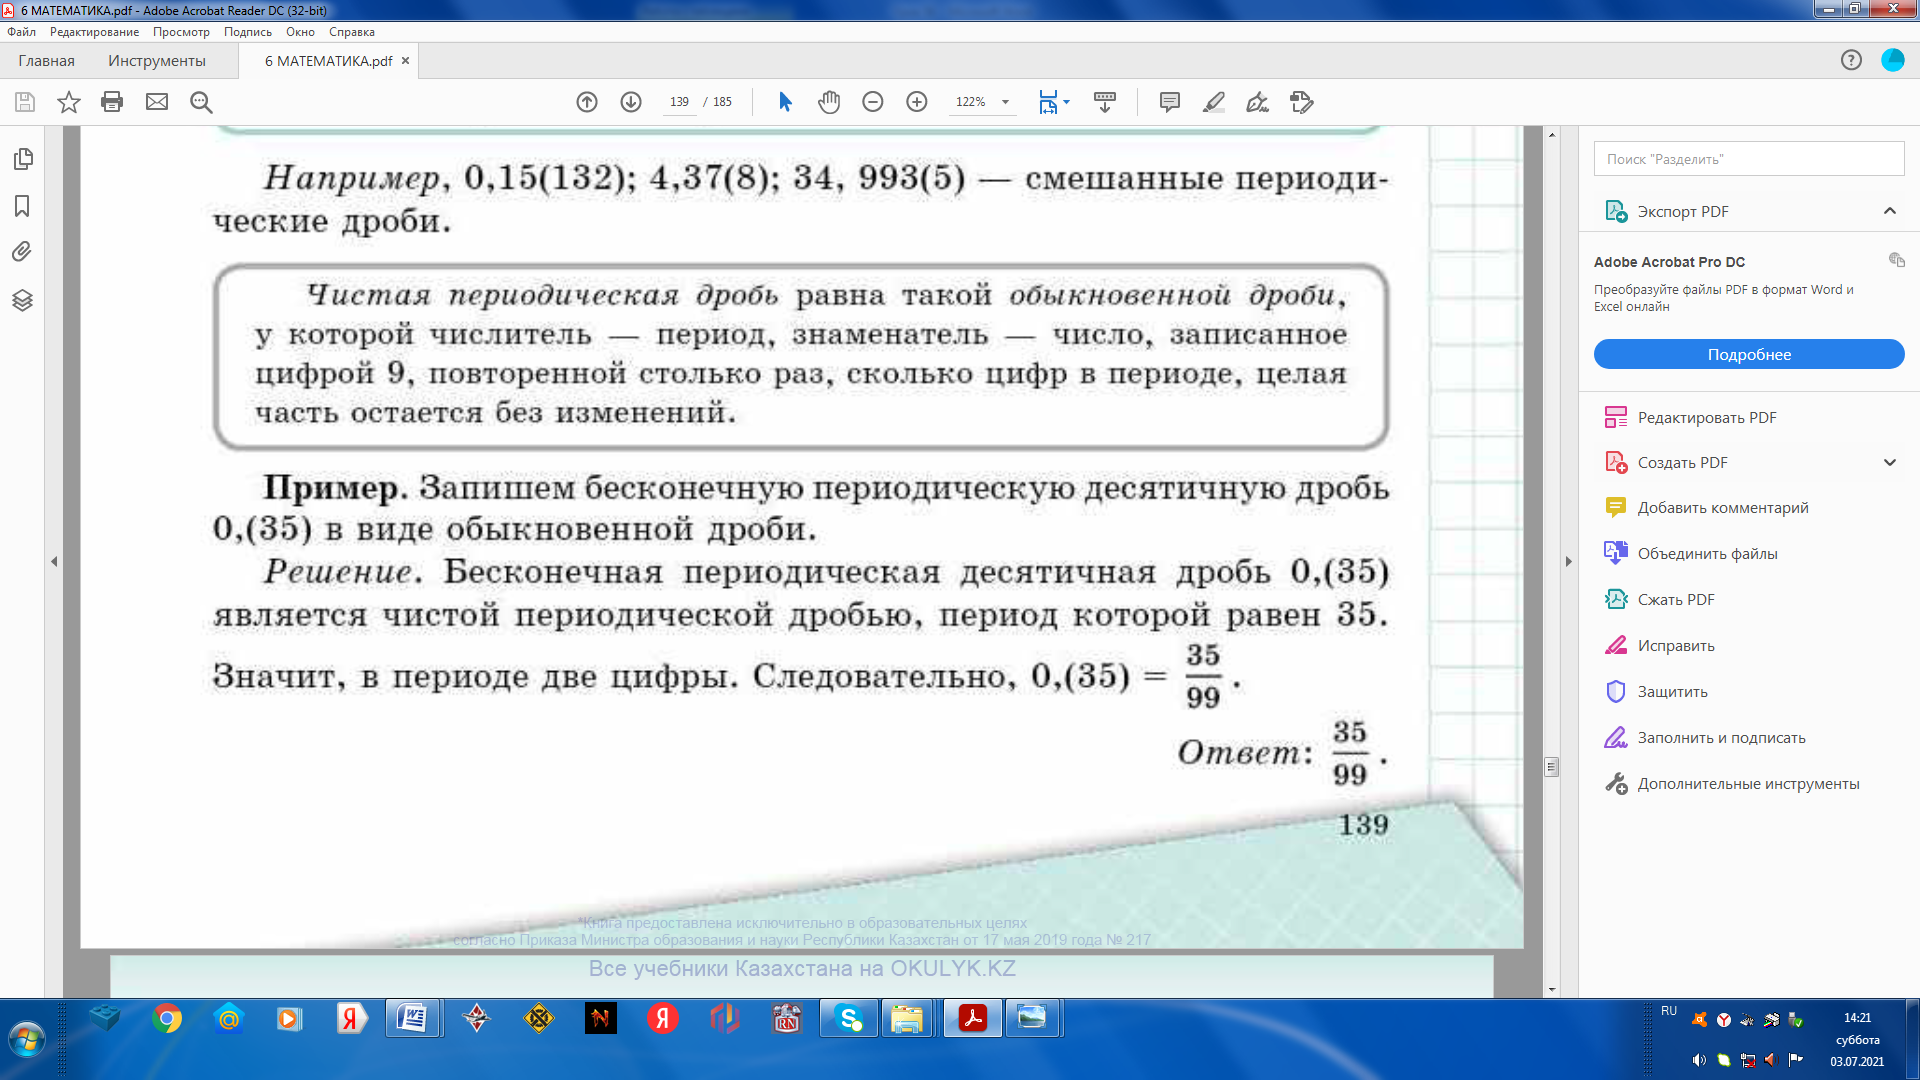Open the help question mark
The image size is (1920, 1080).
pos(1851,60)
